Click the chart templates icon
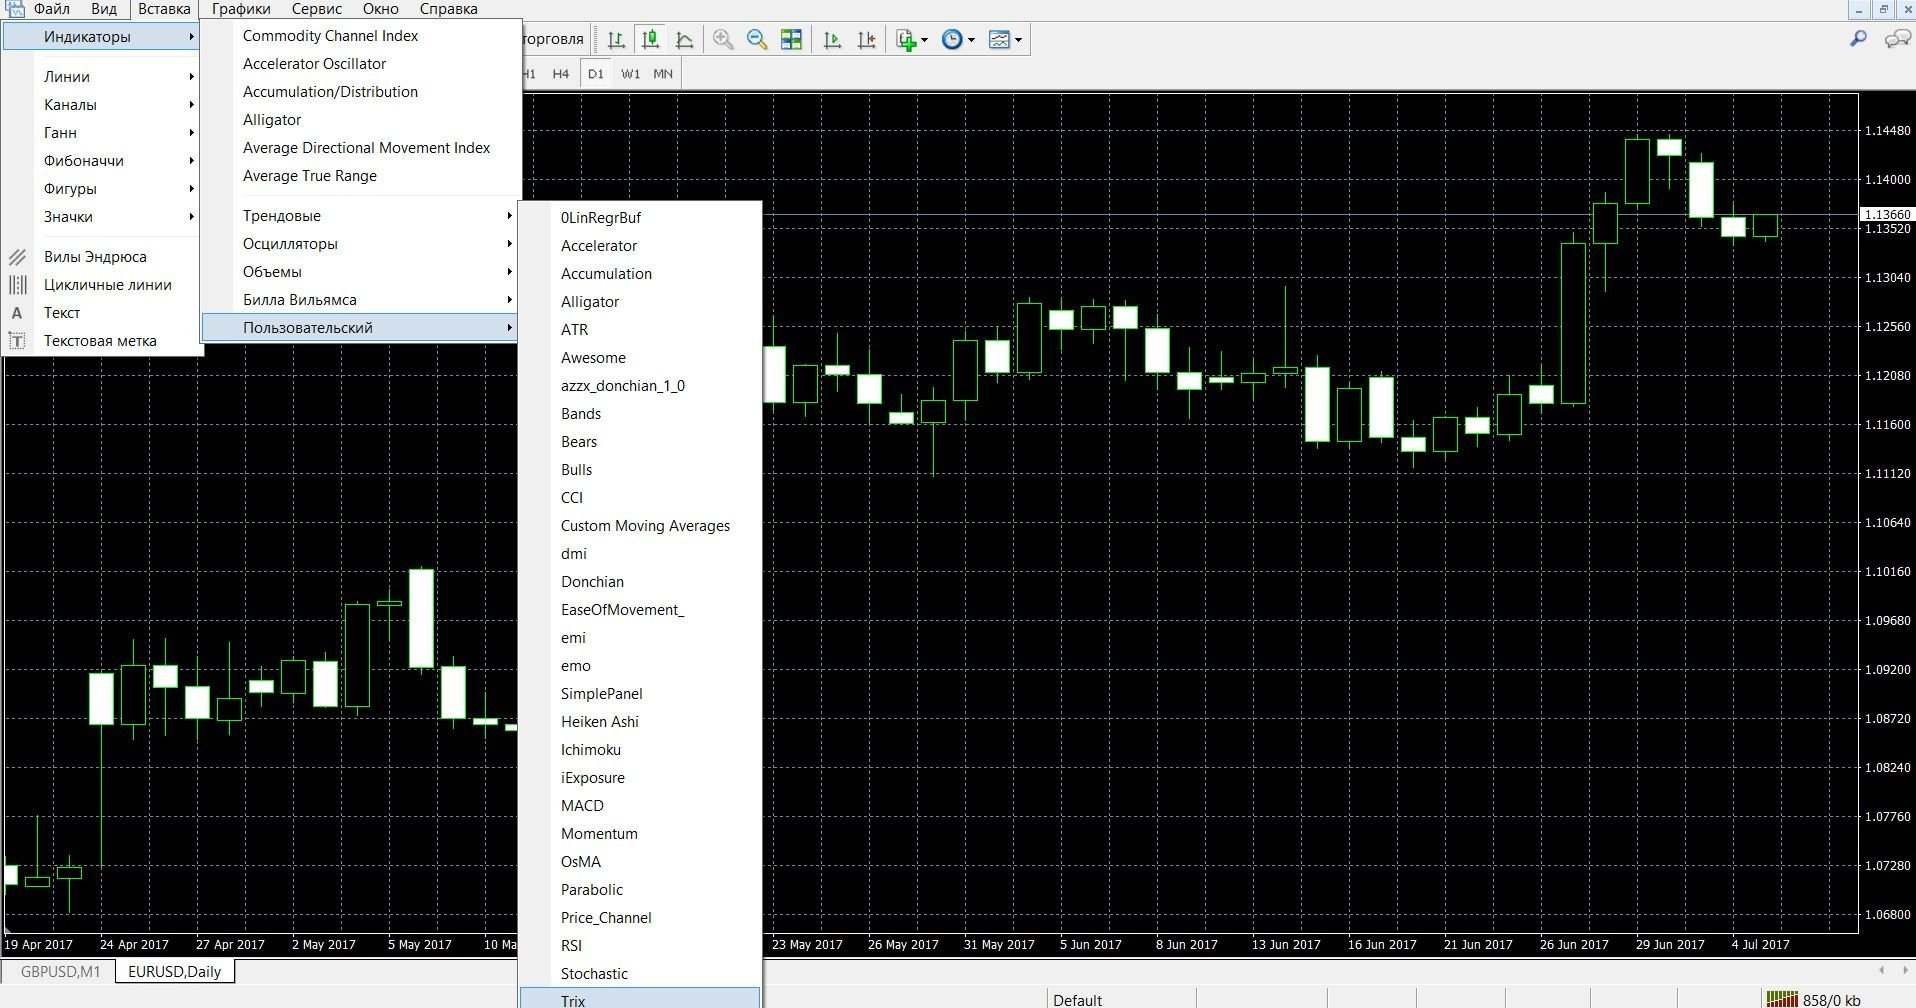This screenshot has height=1008, width=1916. click(999, 40)
